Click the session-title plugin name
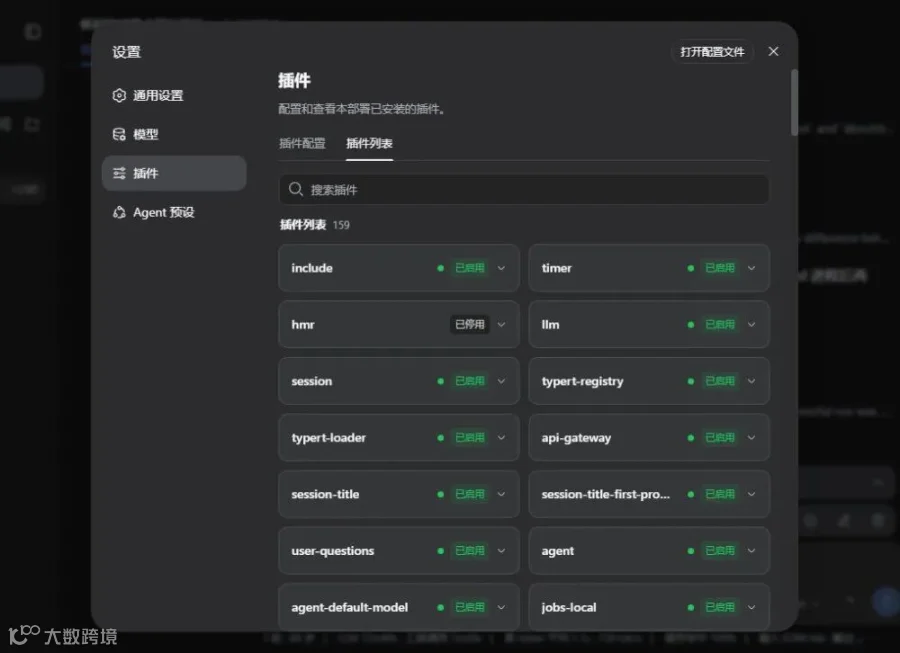900x653 pixels. (x=325, y=494)
